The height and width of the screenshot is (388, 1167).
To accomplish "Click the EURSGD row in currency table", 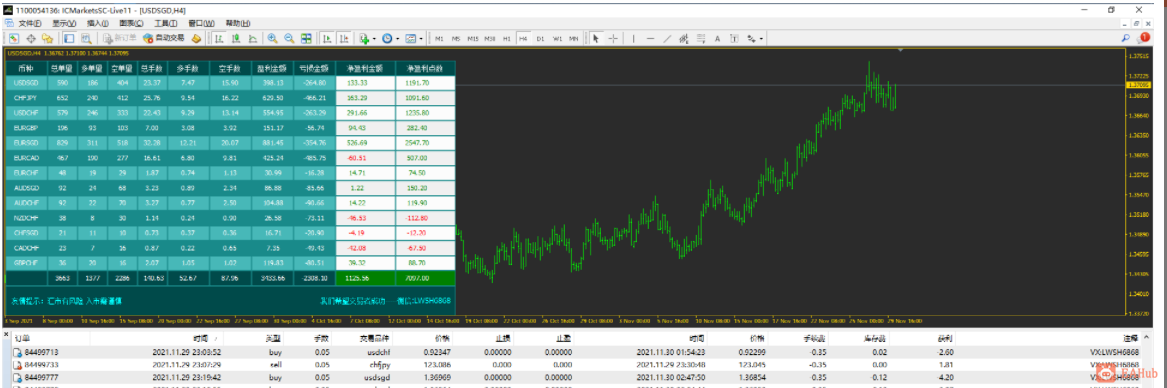I will coord(230,143).
